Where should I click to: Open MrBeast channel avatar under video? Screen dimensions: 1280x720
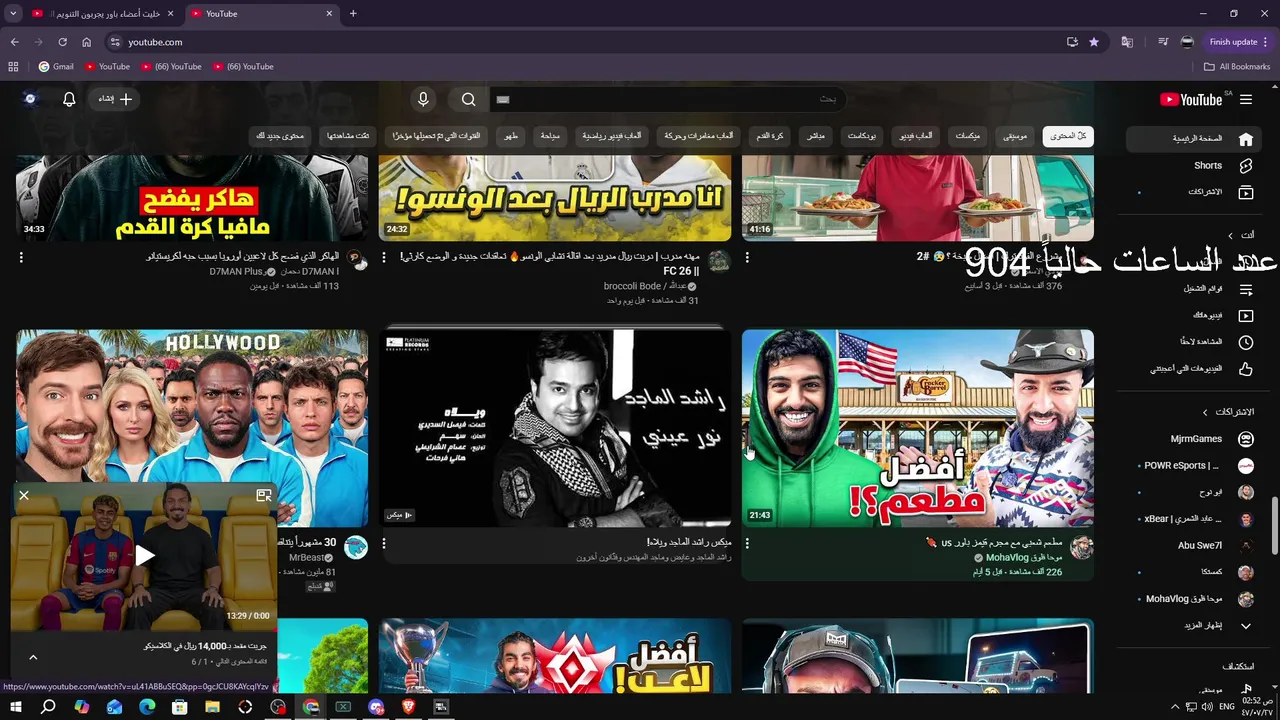click(x=356, y=547)
